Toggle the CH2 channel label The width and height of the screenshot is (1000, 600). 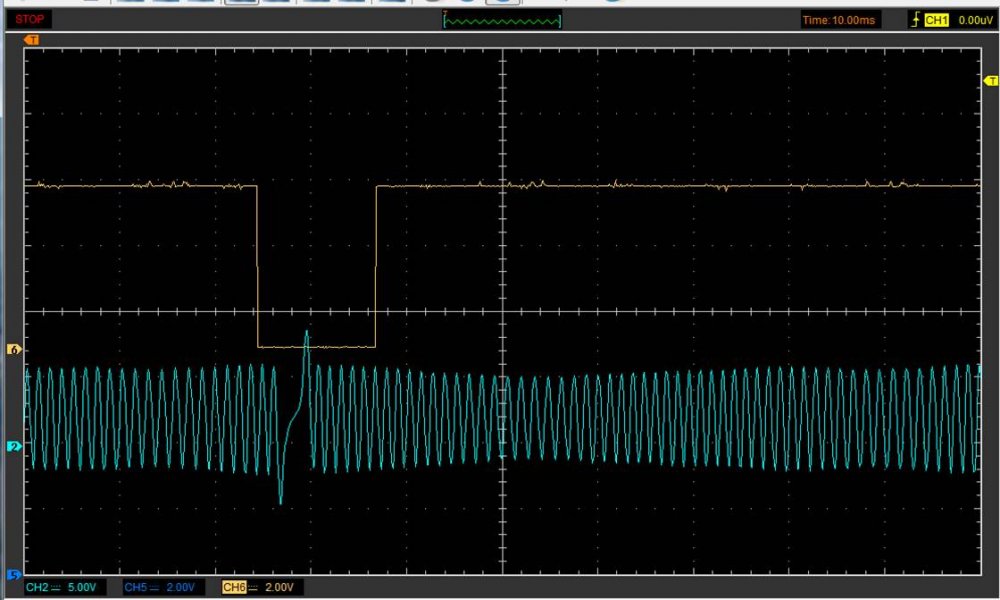(36, 588)
